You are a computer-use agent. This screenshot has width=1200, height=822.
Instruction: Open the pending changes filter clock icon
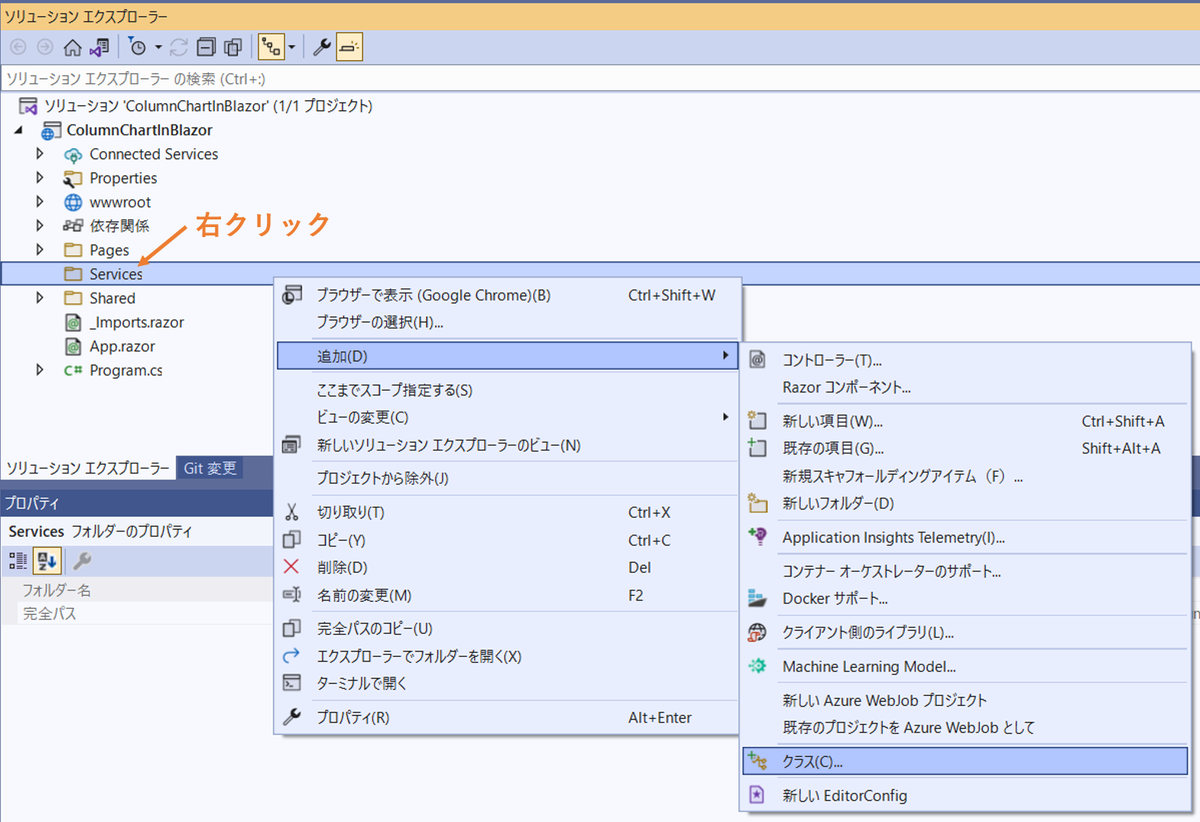tap(138, 47)
